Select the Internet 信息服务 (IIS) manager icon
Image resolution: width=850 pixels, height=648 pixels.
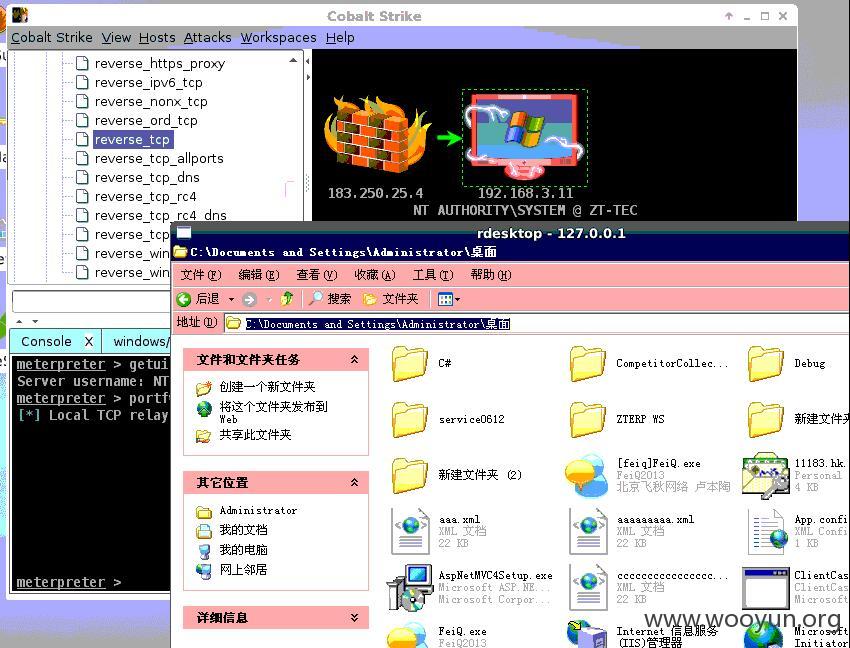[587, 634]
